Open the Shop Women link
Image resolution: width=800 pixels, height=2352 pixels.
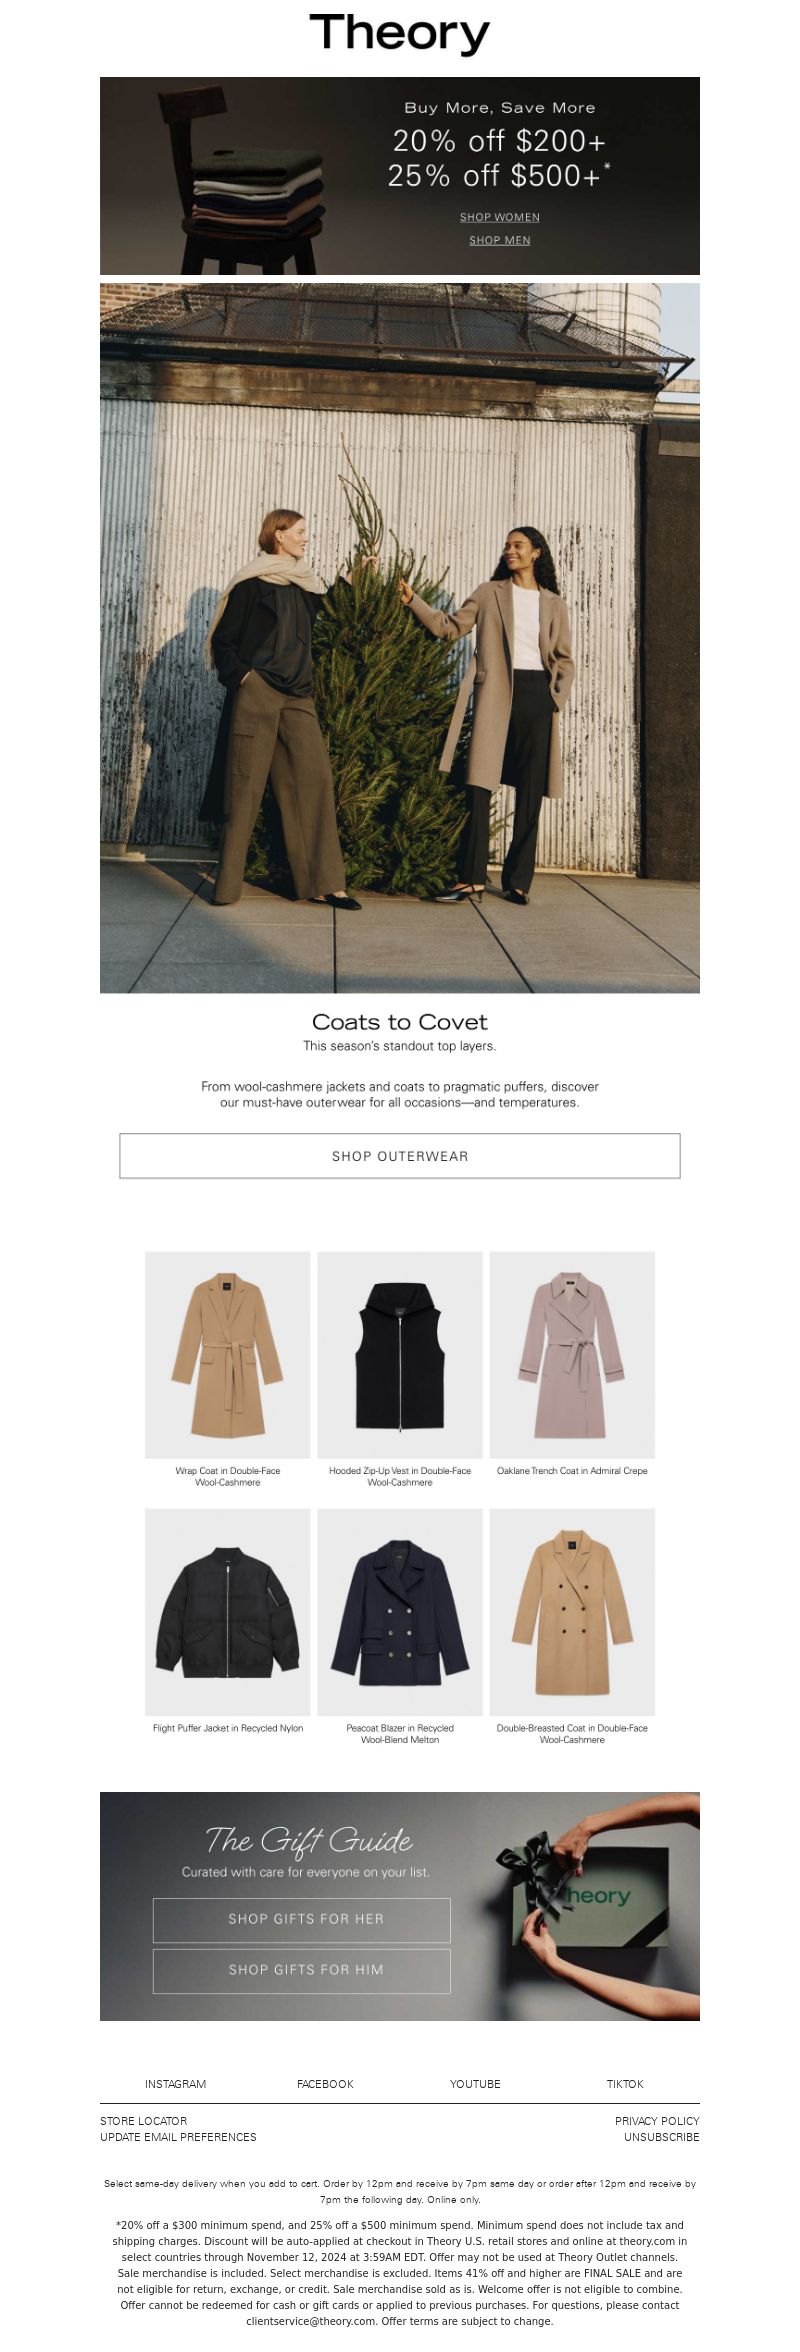500,217
